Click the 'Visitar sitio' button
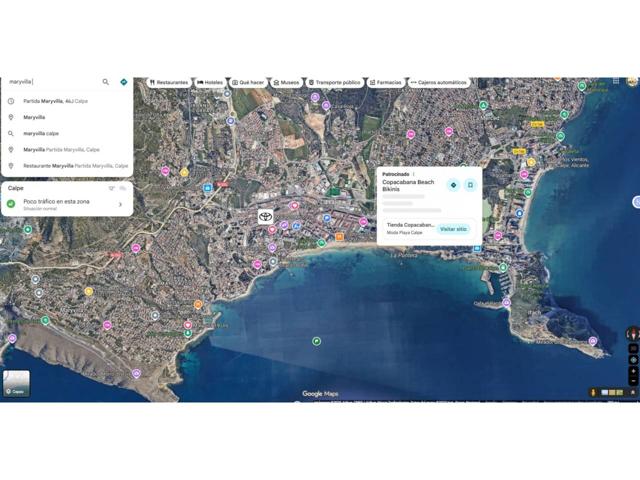640x480 pixels. pyautogui.click(x=453, y=229)
